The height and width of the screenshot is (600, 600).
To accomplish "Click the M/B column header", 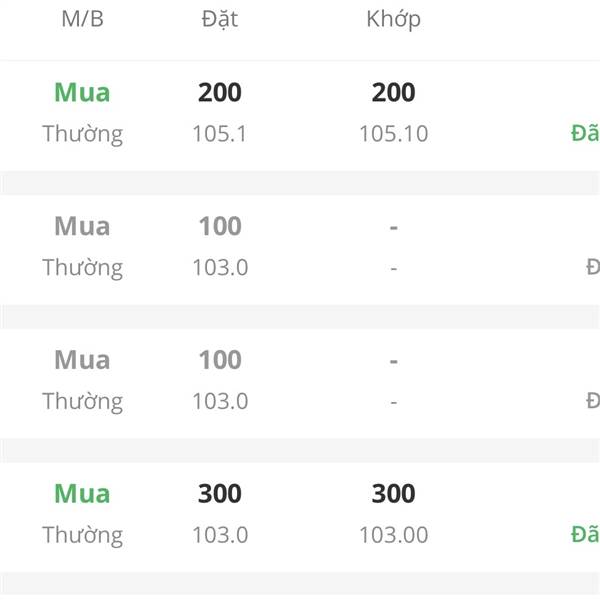I will coord(82,19).
